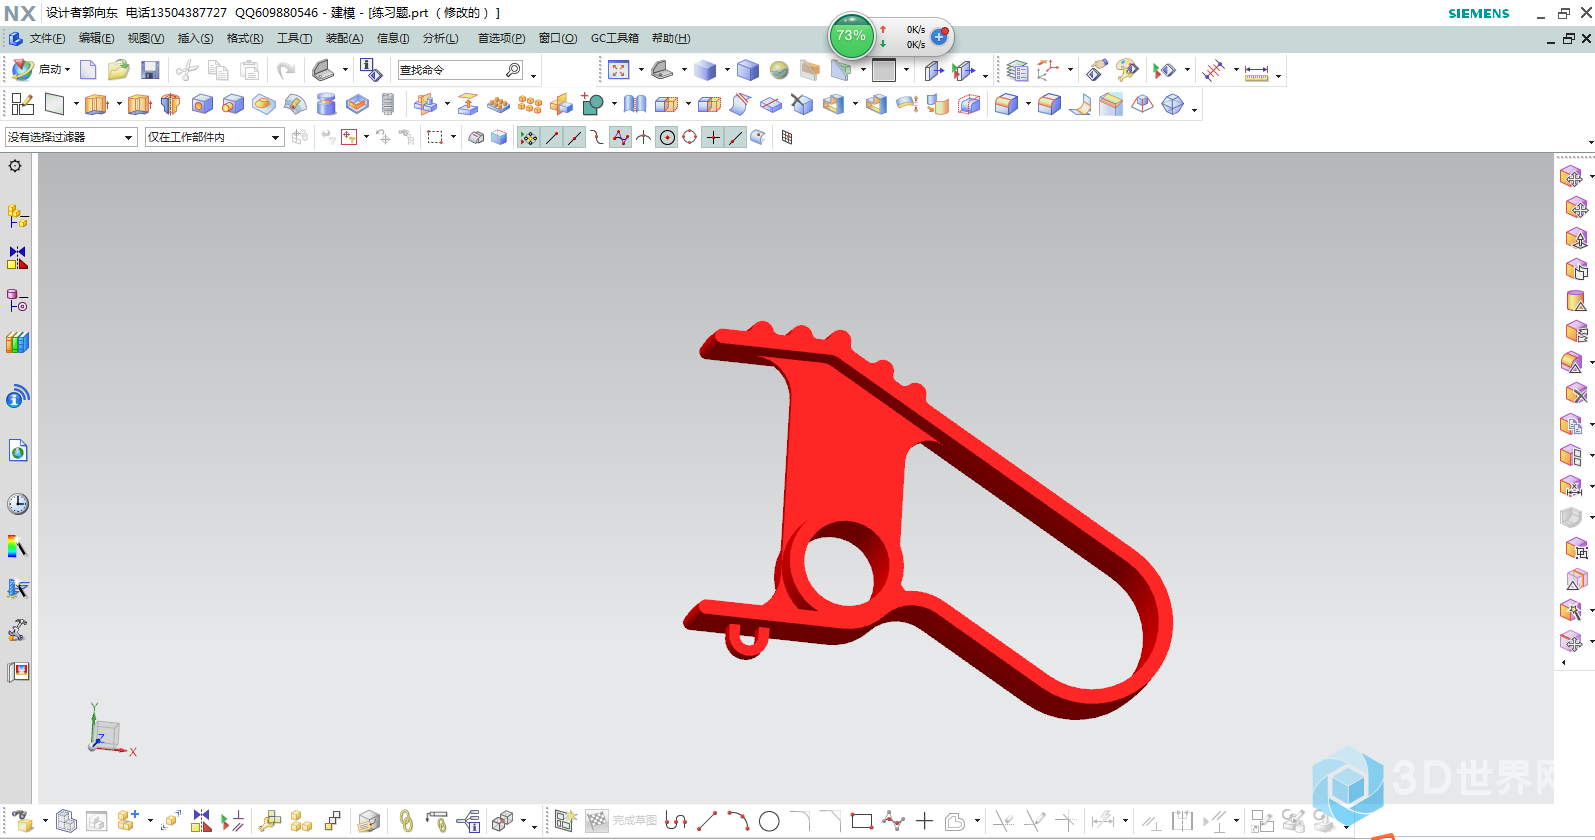Click the Roles icon on the left sidebar
Screen dimensions: 1595x840
[x=17, y=630]
